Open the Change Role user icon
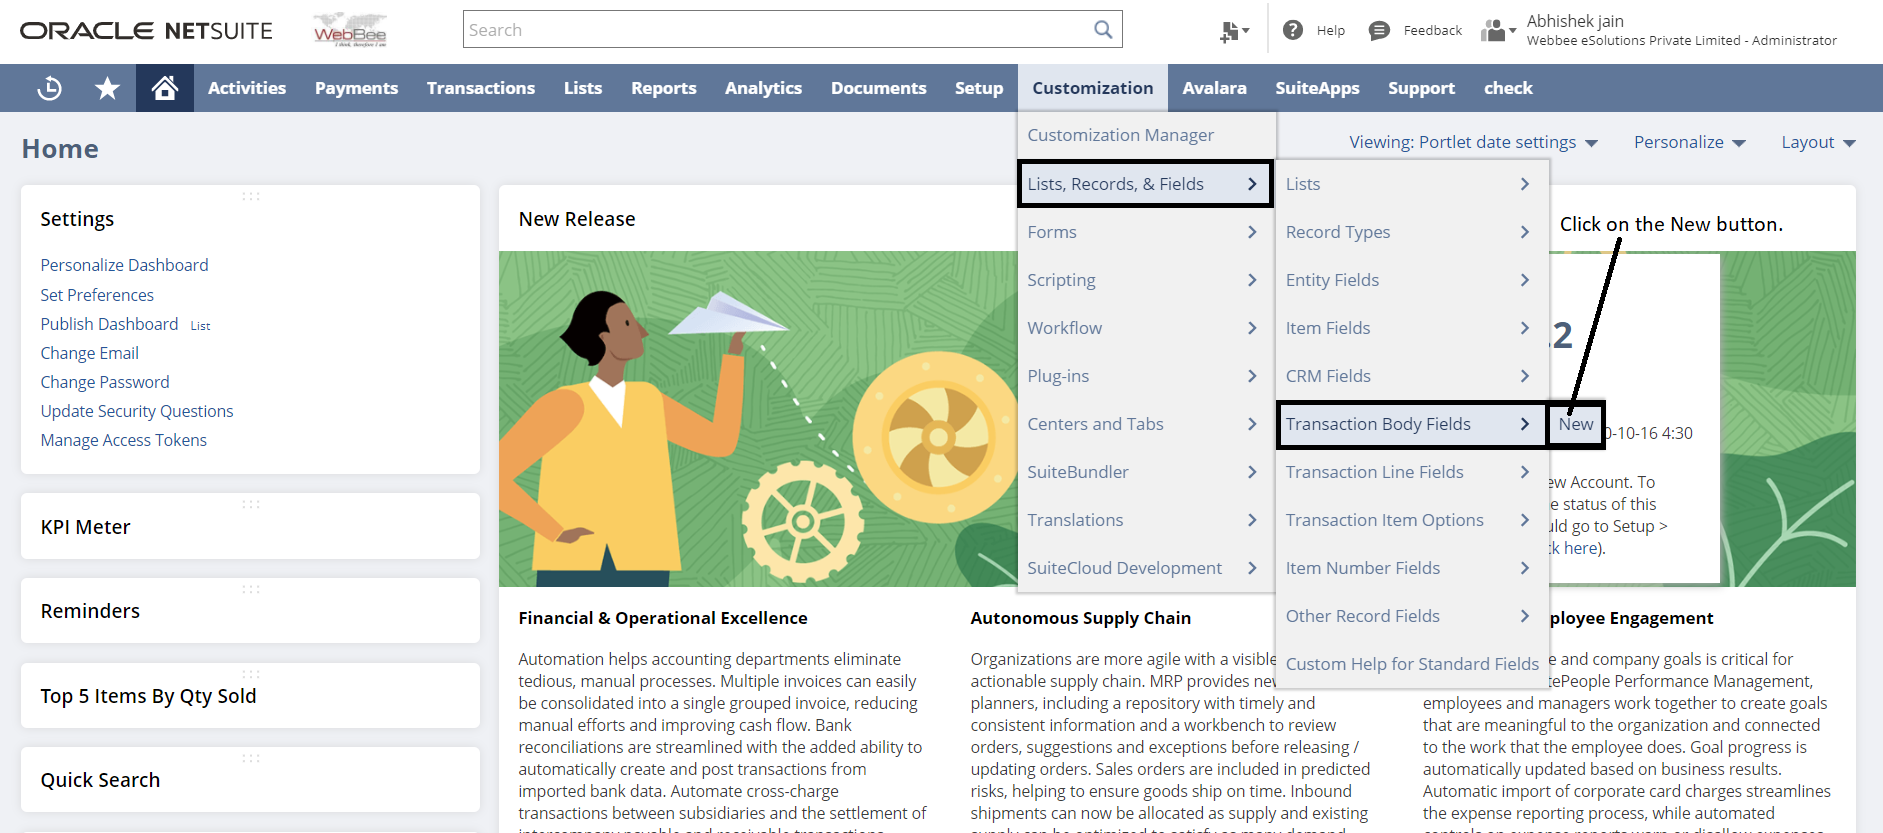Screen dimensions: 1883x833 point(1497,31)
